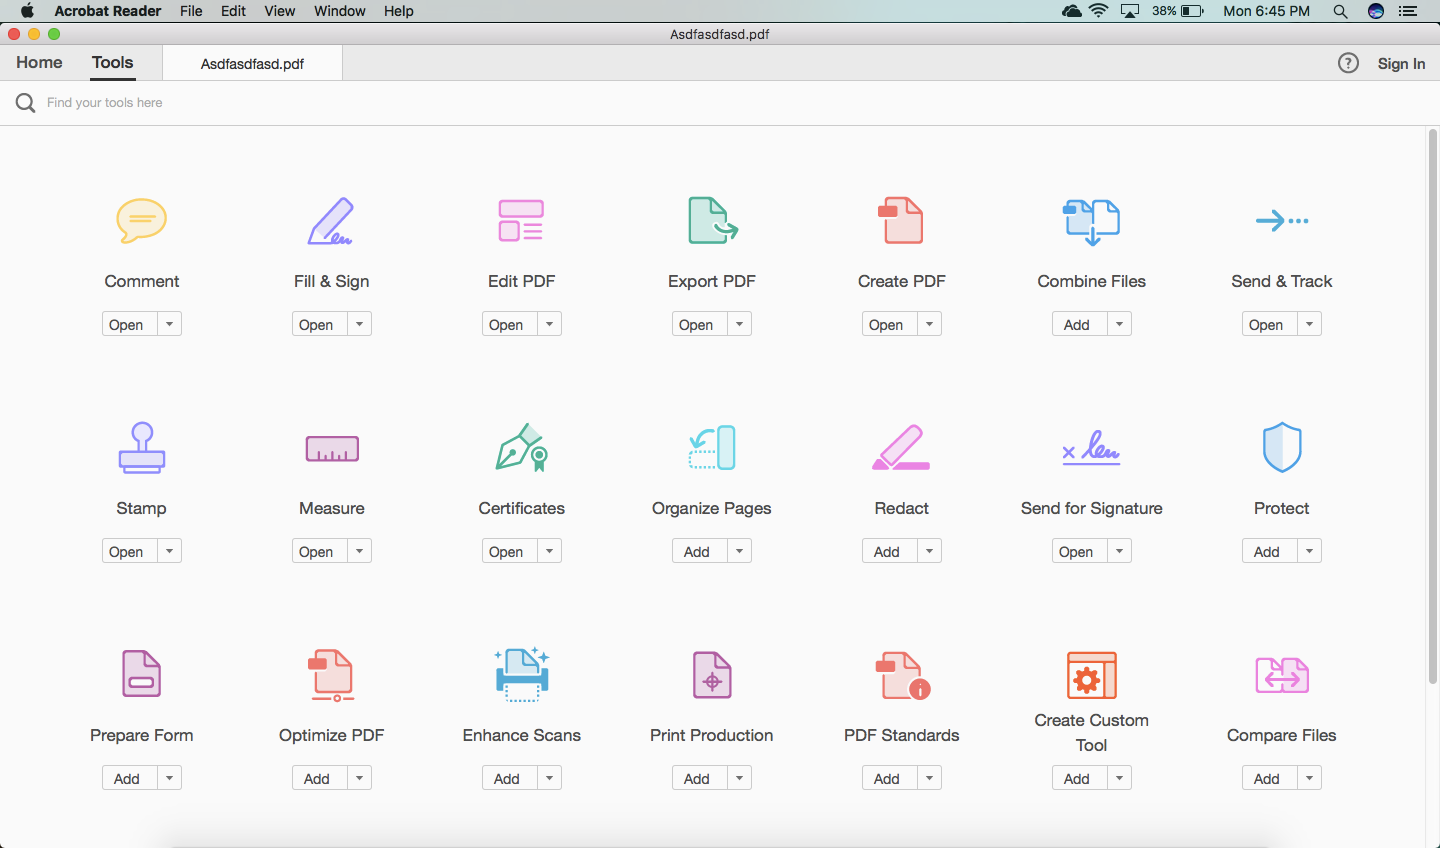The image size is (1440, 848).
Task: Choose the Certificates pen nib icon
Action: (x=521, y=448)
